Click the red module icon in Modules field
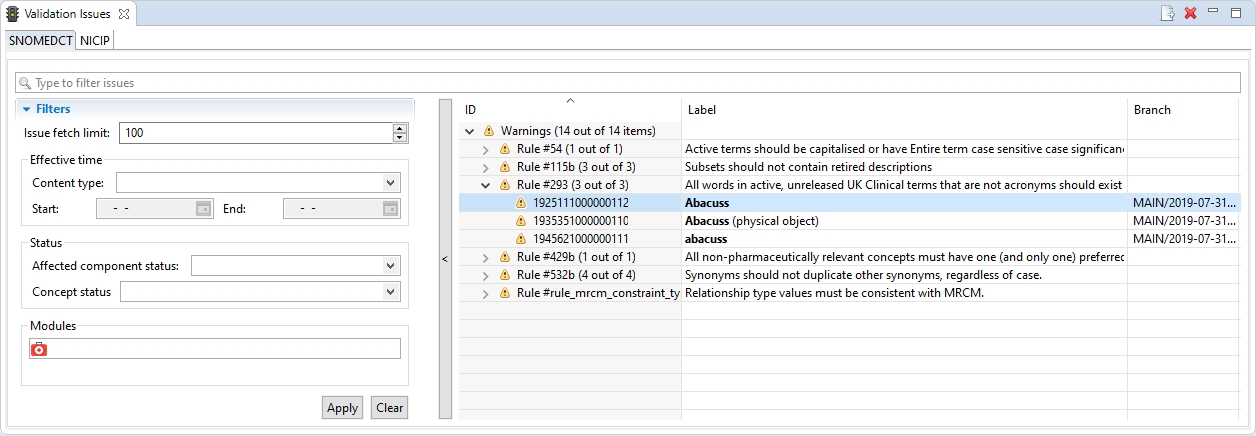The height and width of the screenshot is (436, 1256). 39,349
